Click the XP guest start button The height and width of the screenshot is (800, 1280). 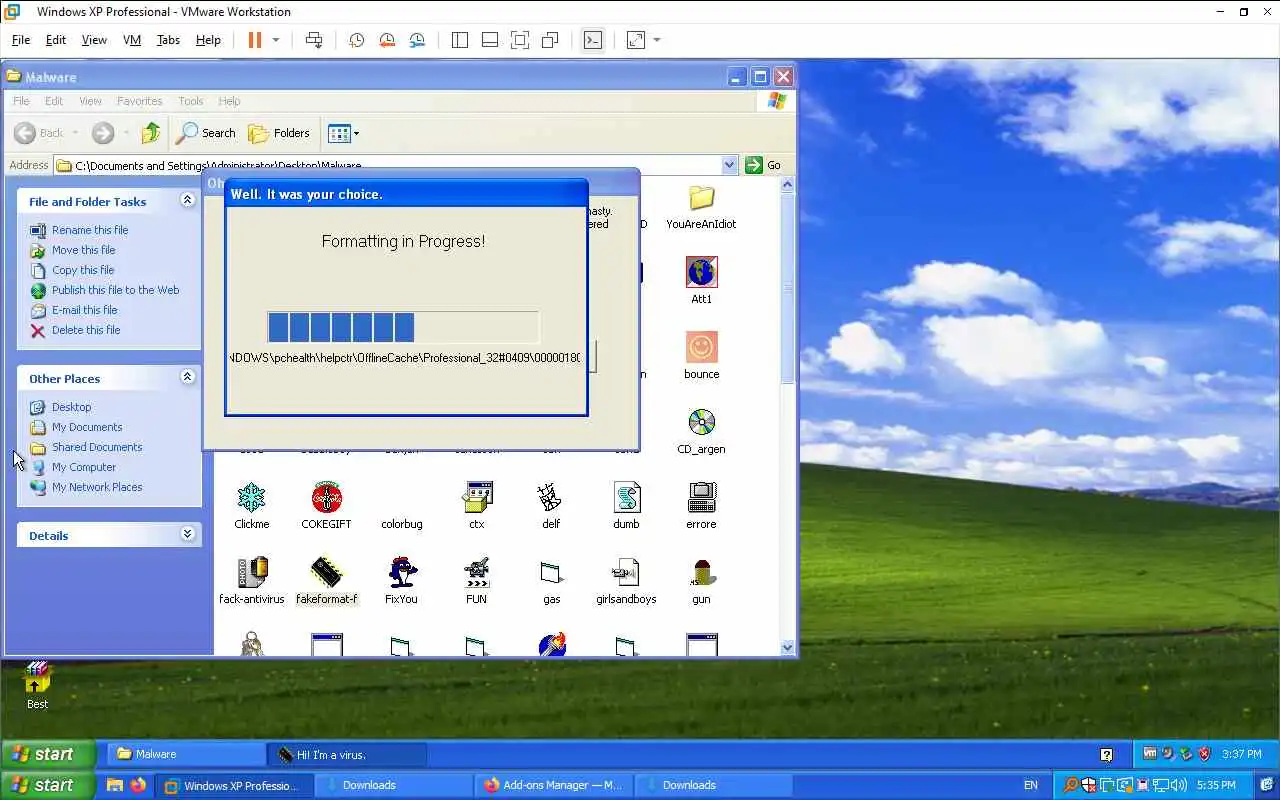click(48, 754)
